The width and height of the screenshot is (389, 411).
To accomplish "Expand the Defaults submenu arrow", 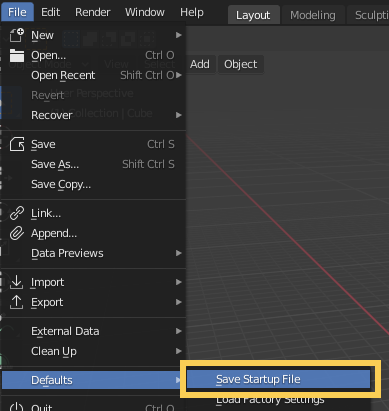I will tap(179, 380).
